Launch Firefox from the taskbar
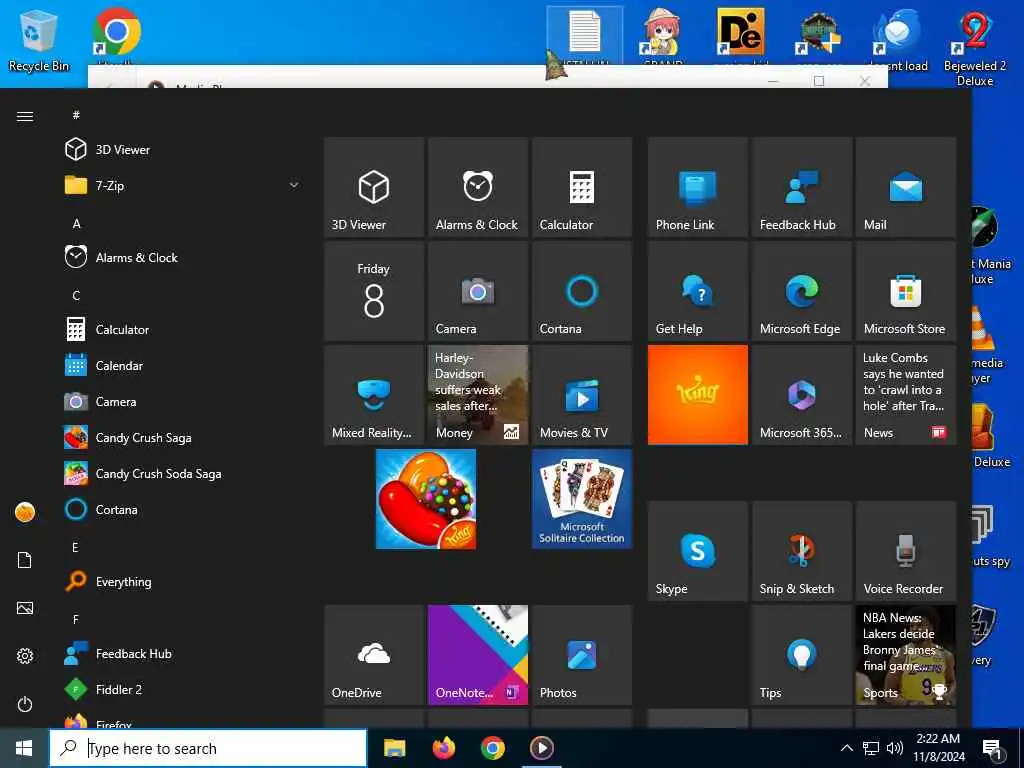1024x768 pixels. tap(443, 748)
